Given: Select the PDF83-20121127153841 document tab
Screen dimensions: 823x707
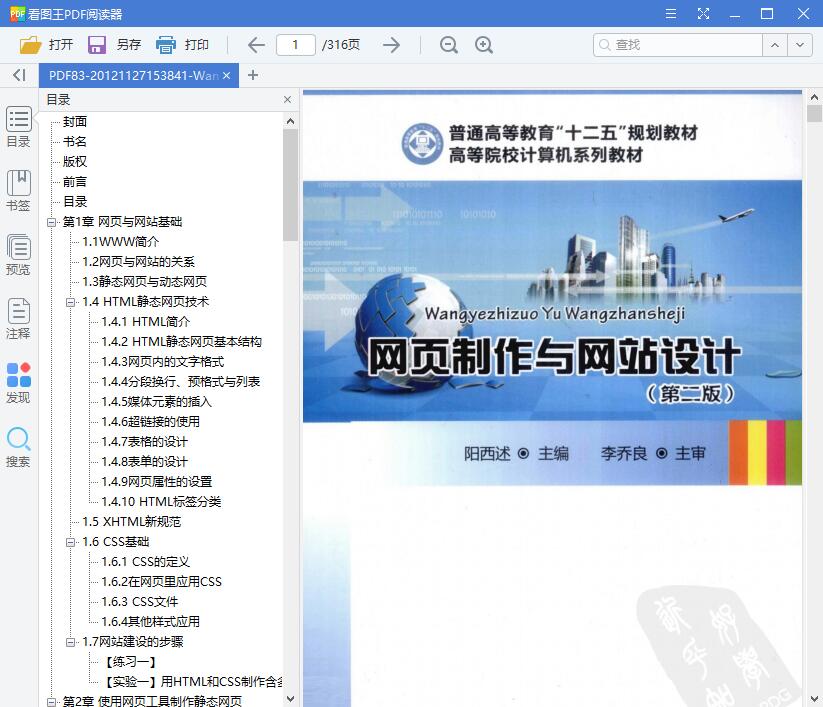Looking at the screenshot, I should point(130,74).
